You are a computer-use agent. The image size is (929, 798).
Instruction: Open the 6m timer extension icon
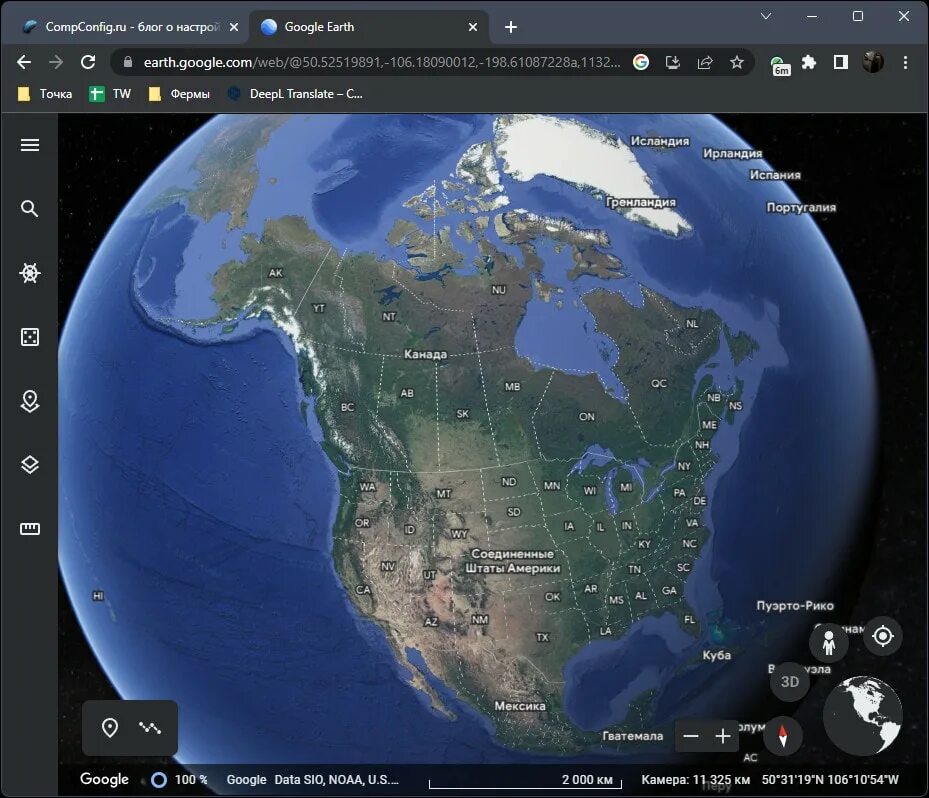(779, 65)
